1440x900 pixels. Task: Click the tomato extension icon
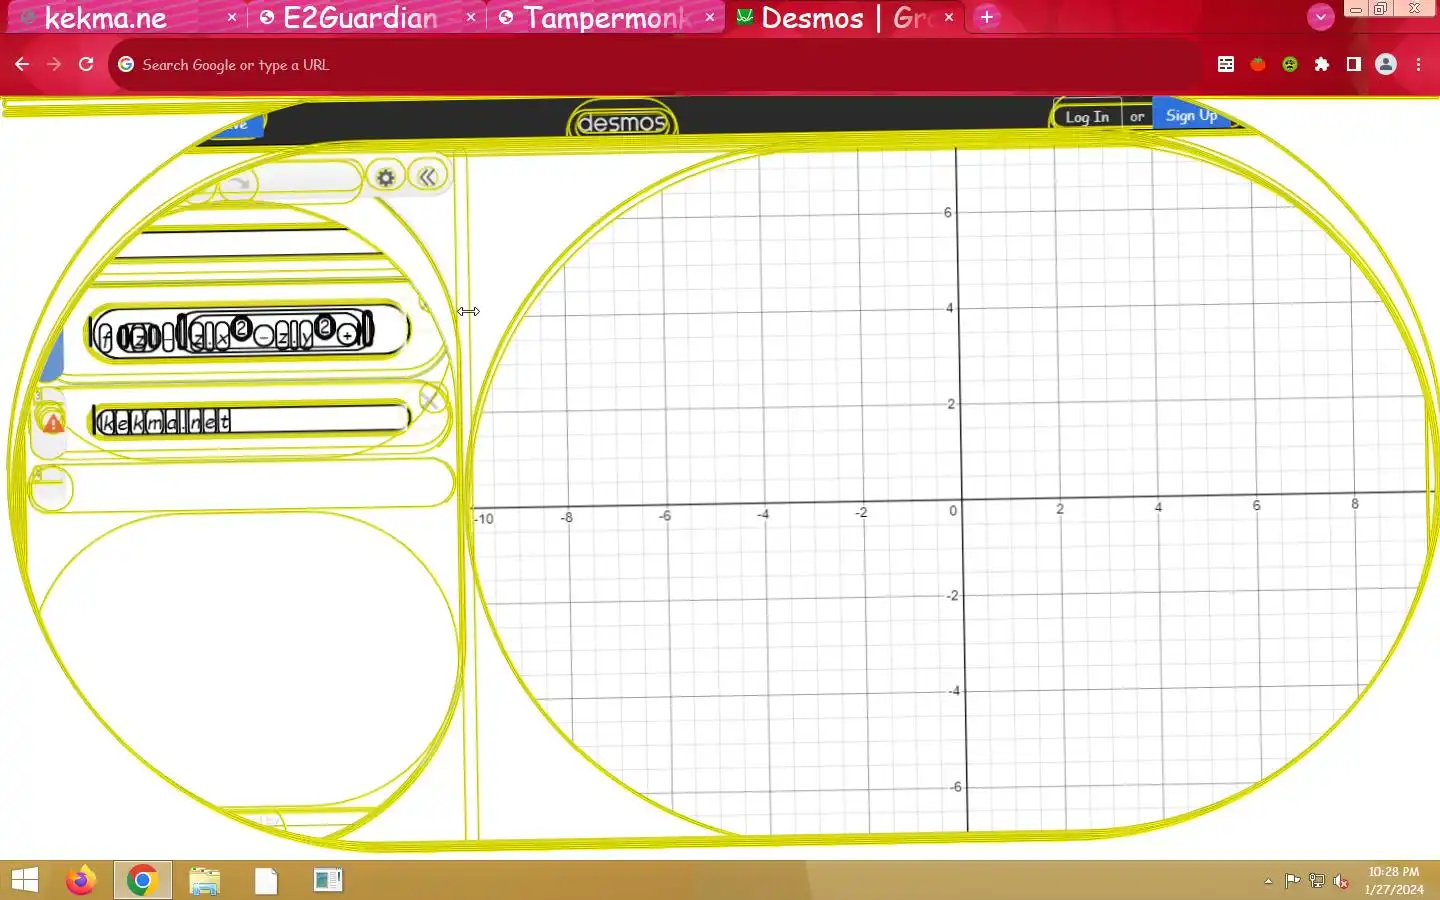(1258, 64)
